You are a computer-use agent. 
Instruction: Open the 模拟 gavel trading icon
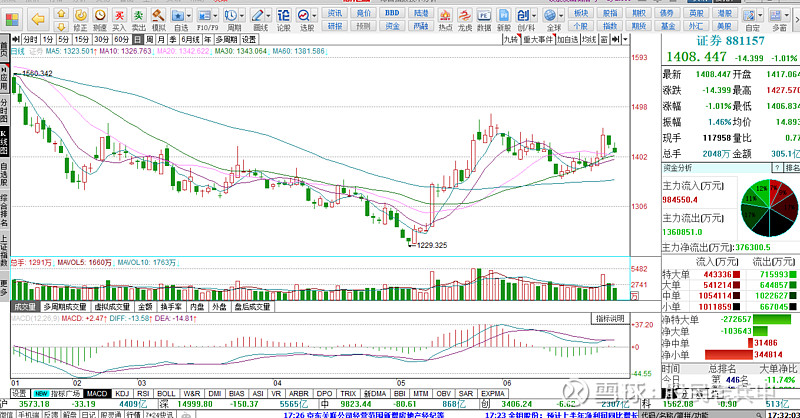click(x=157, y=15)
